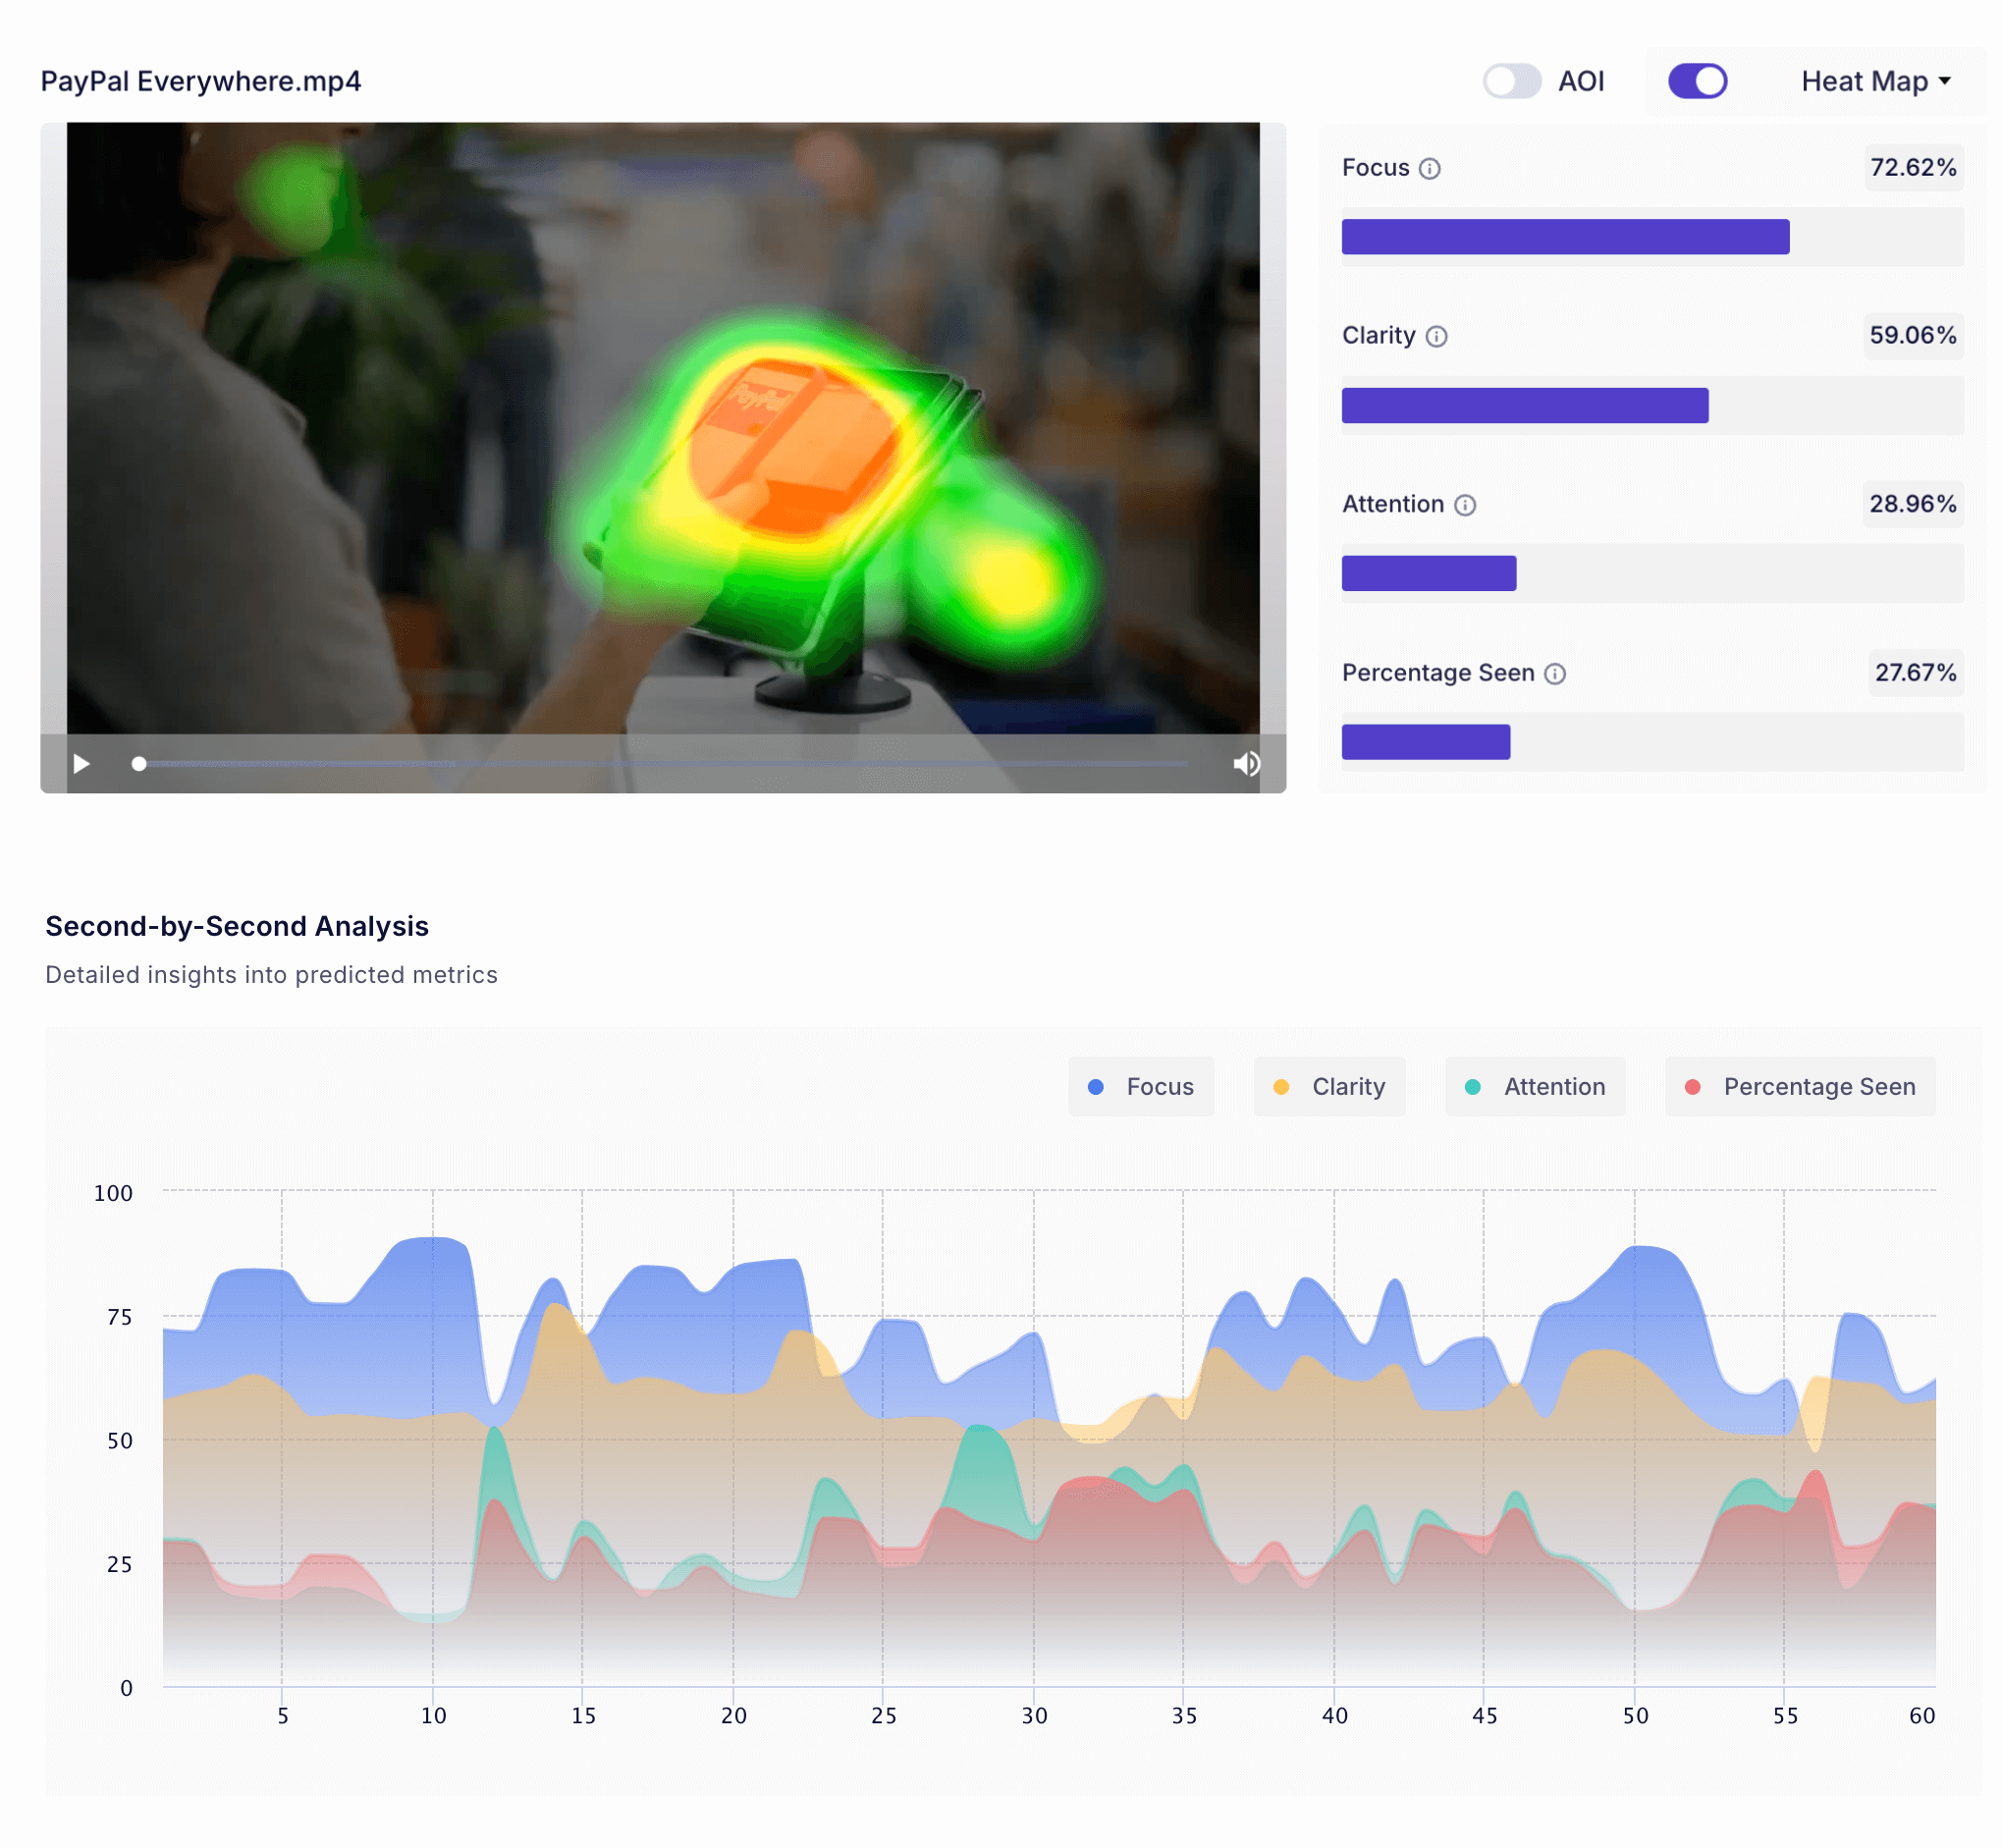Enable the AOI toggle switch

(1511, 81)
